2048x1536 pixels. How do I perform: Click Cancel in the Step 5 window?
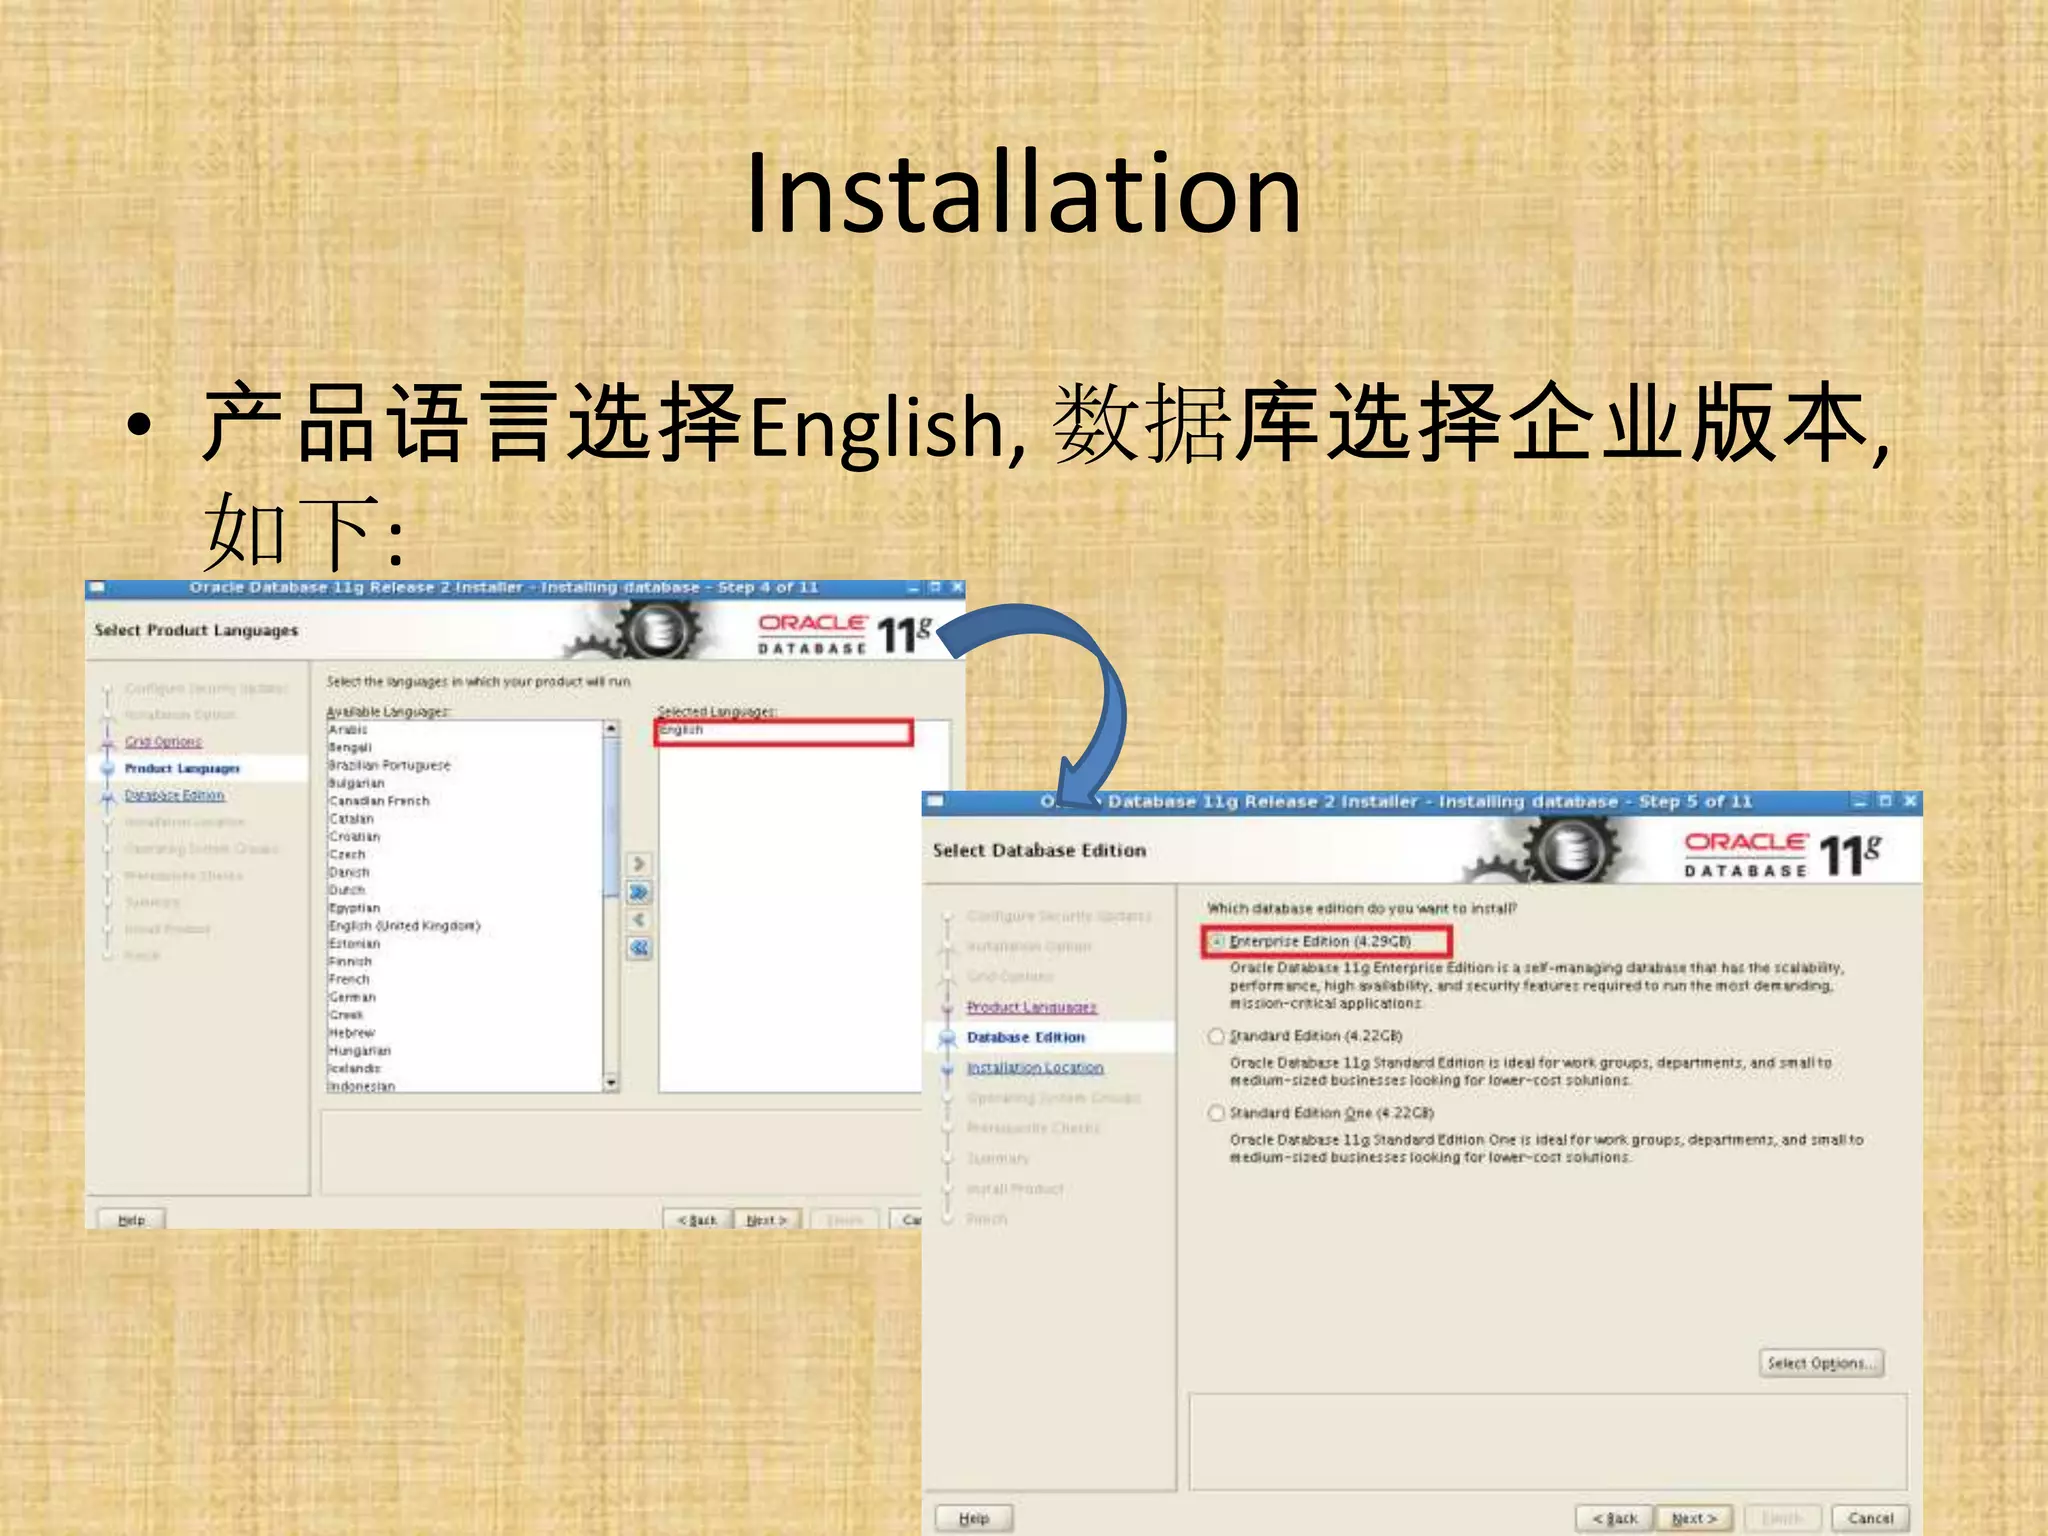click(x=1870, y=1518)
